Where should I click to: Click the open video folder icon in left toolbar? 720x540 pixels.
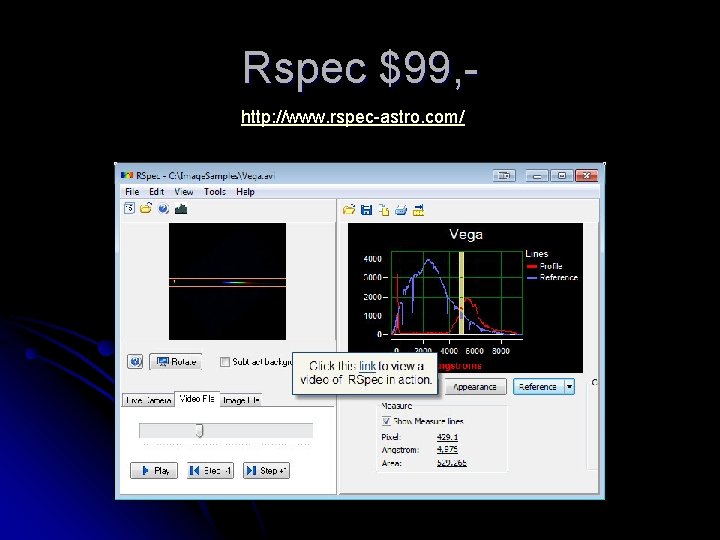pos(146,209)
